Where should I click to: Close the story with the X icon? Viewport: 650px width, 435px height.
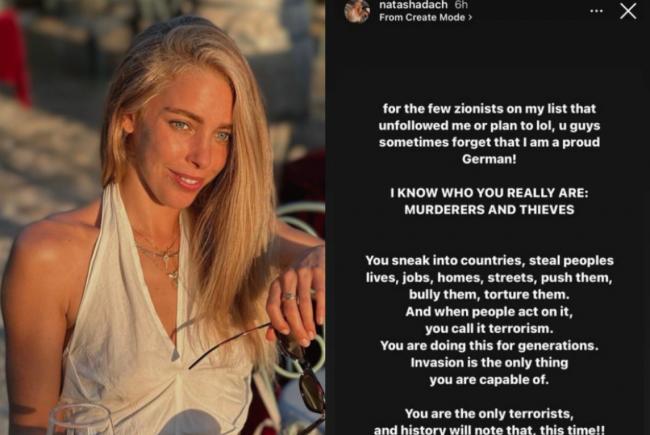pos(628,11)
